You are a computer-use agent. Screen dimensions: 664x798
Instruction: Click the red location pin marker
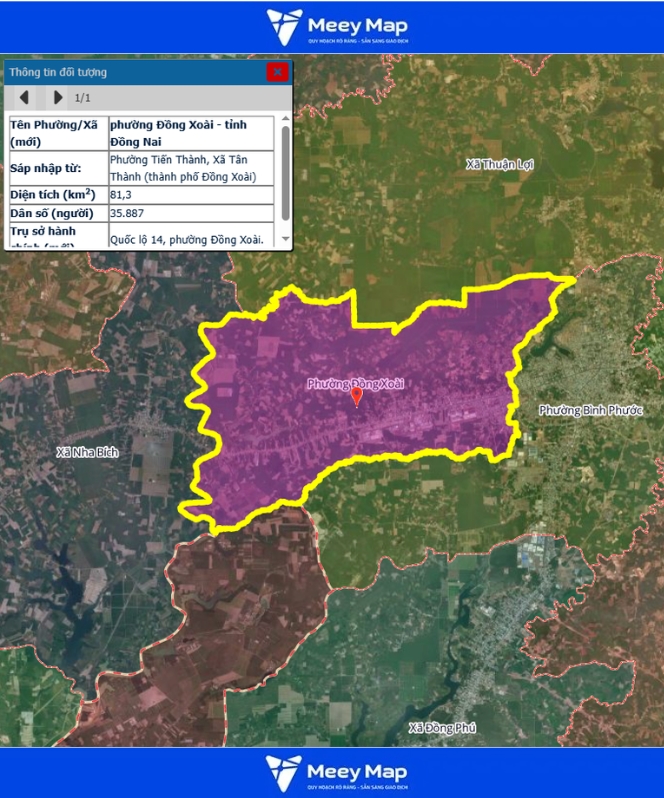point(357,397)
